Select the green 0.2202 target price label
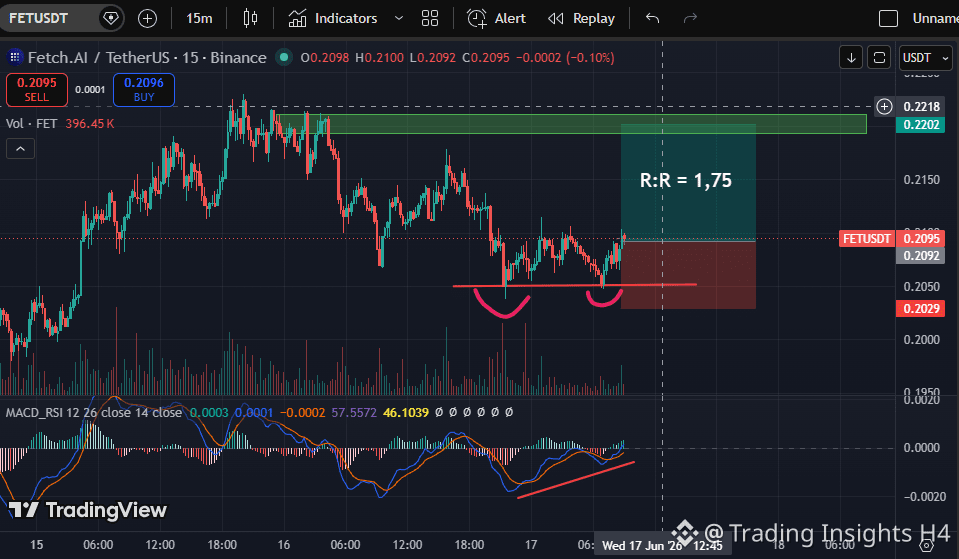Viewport: 959px width, 559px height. [920, 125]
